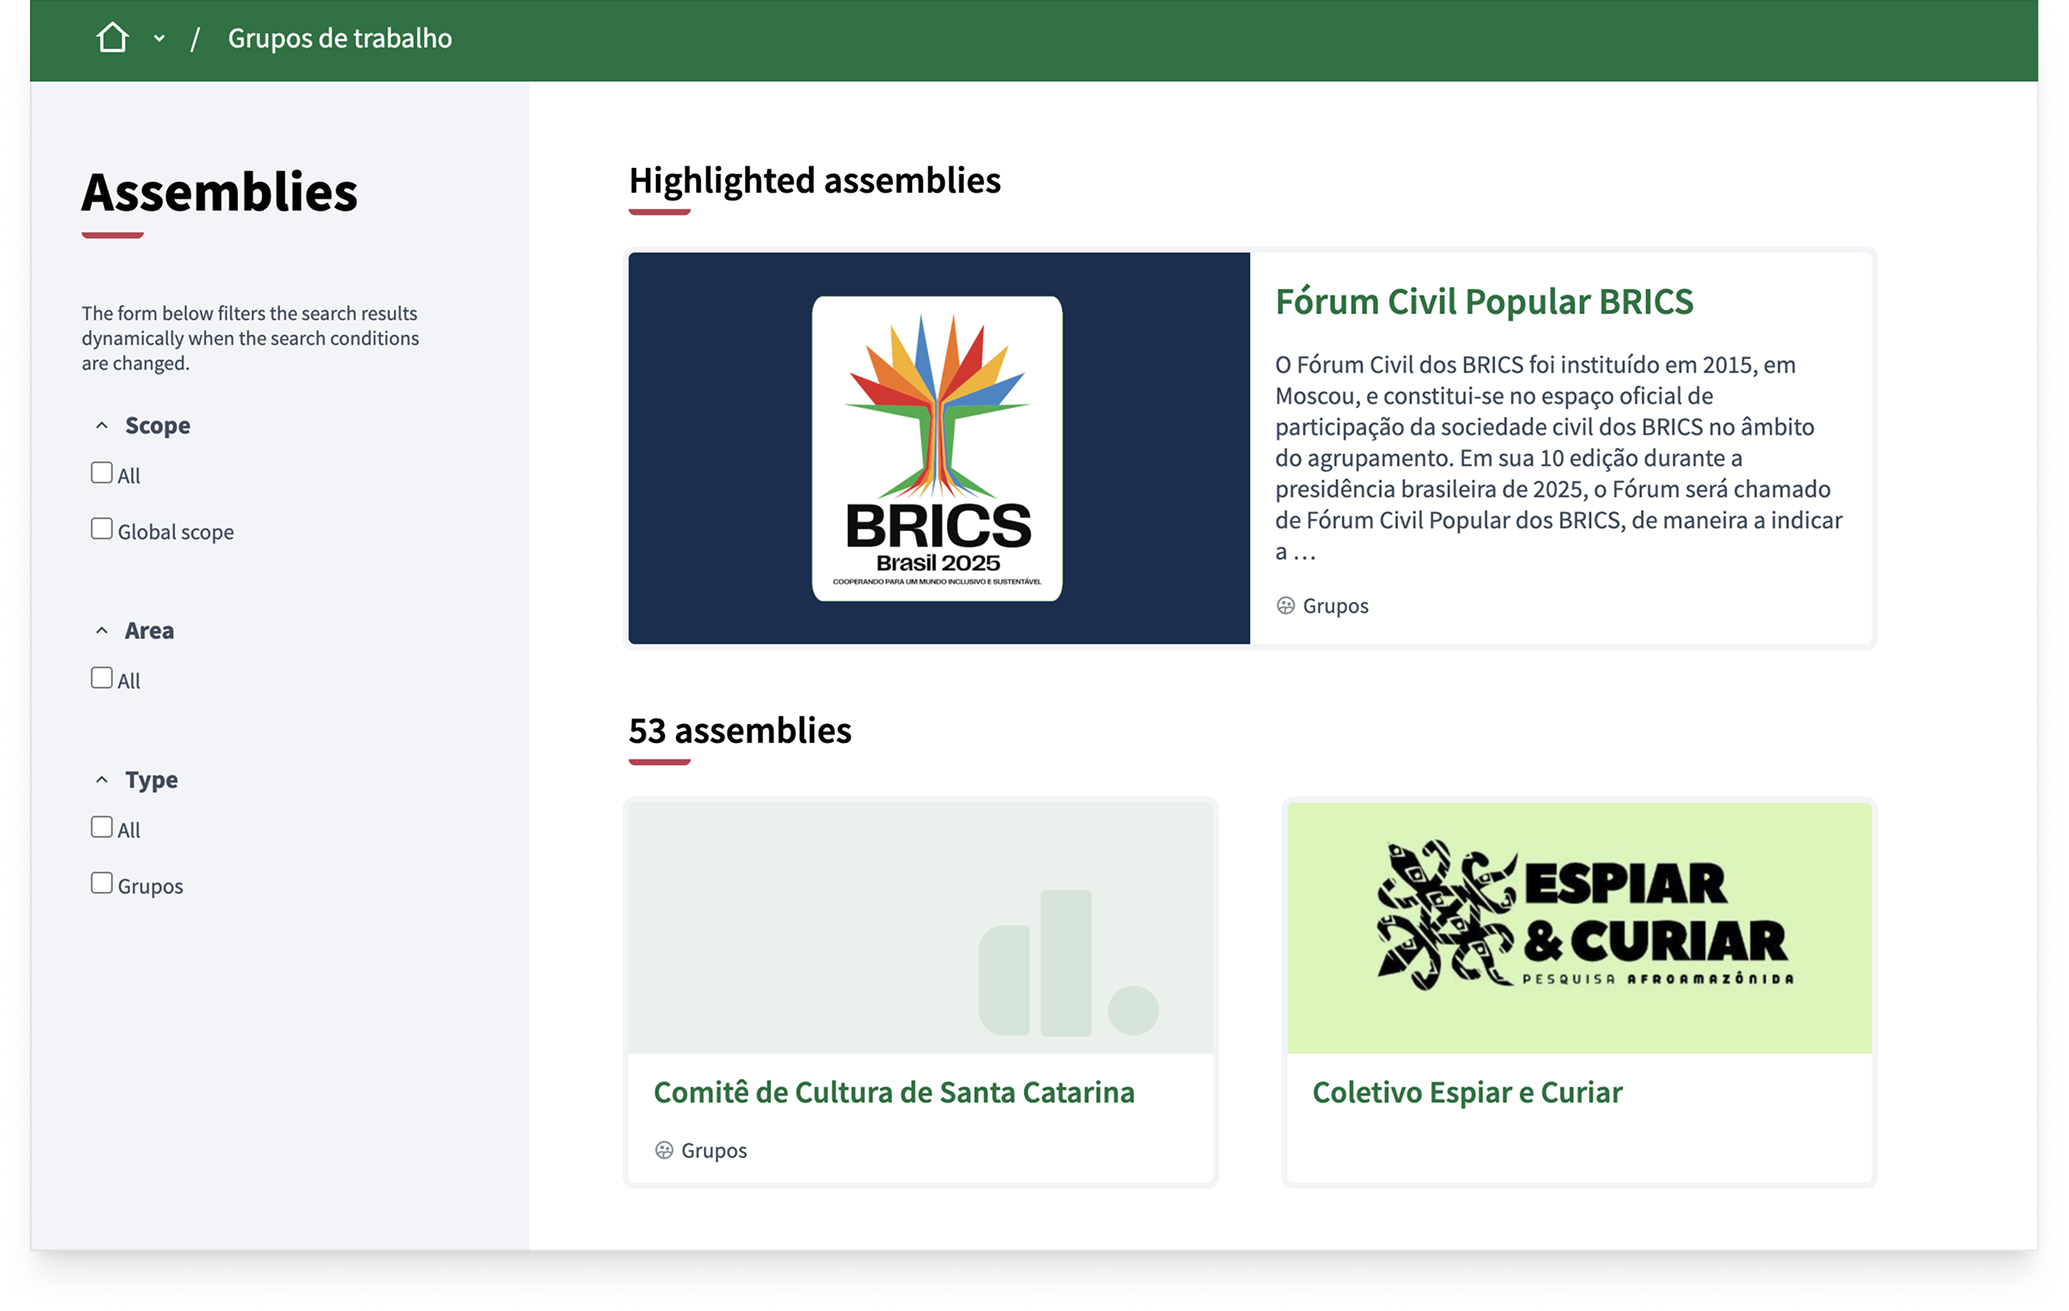The image size is (2069, 1311).
Task: Click the BRICS Brasil 2025 logo image
Action: coord(937,448)
